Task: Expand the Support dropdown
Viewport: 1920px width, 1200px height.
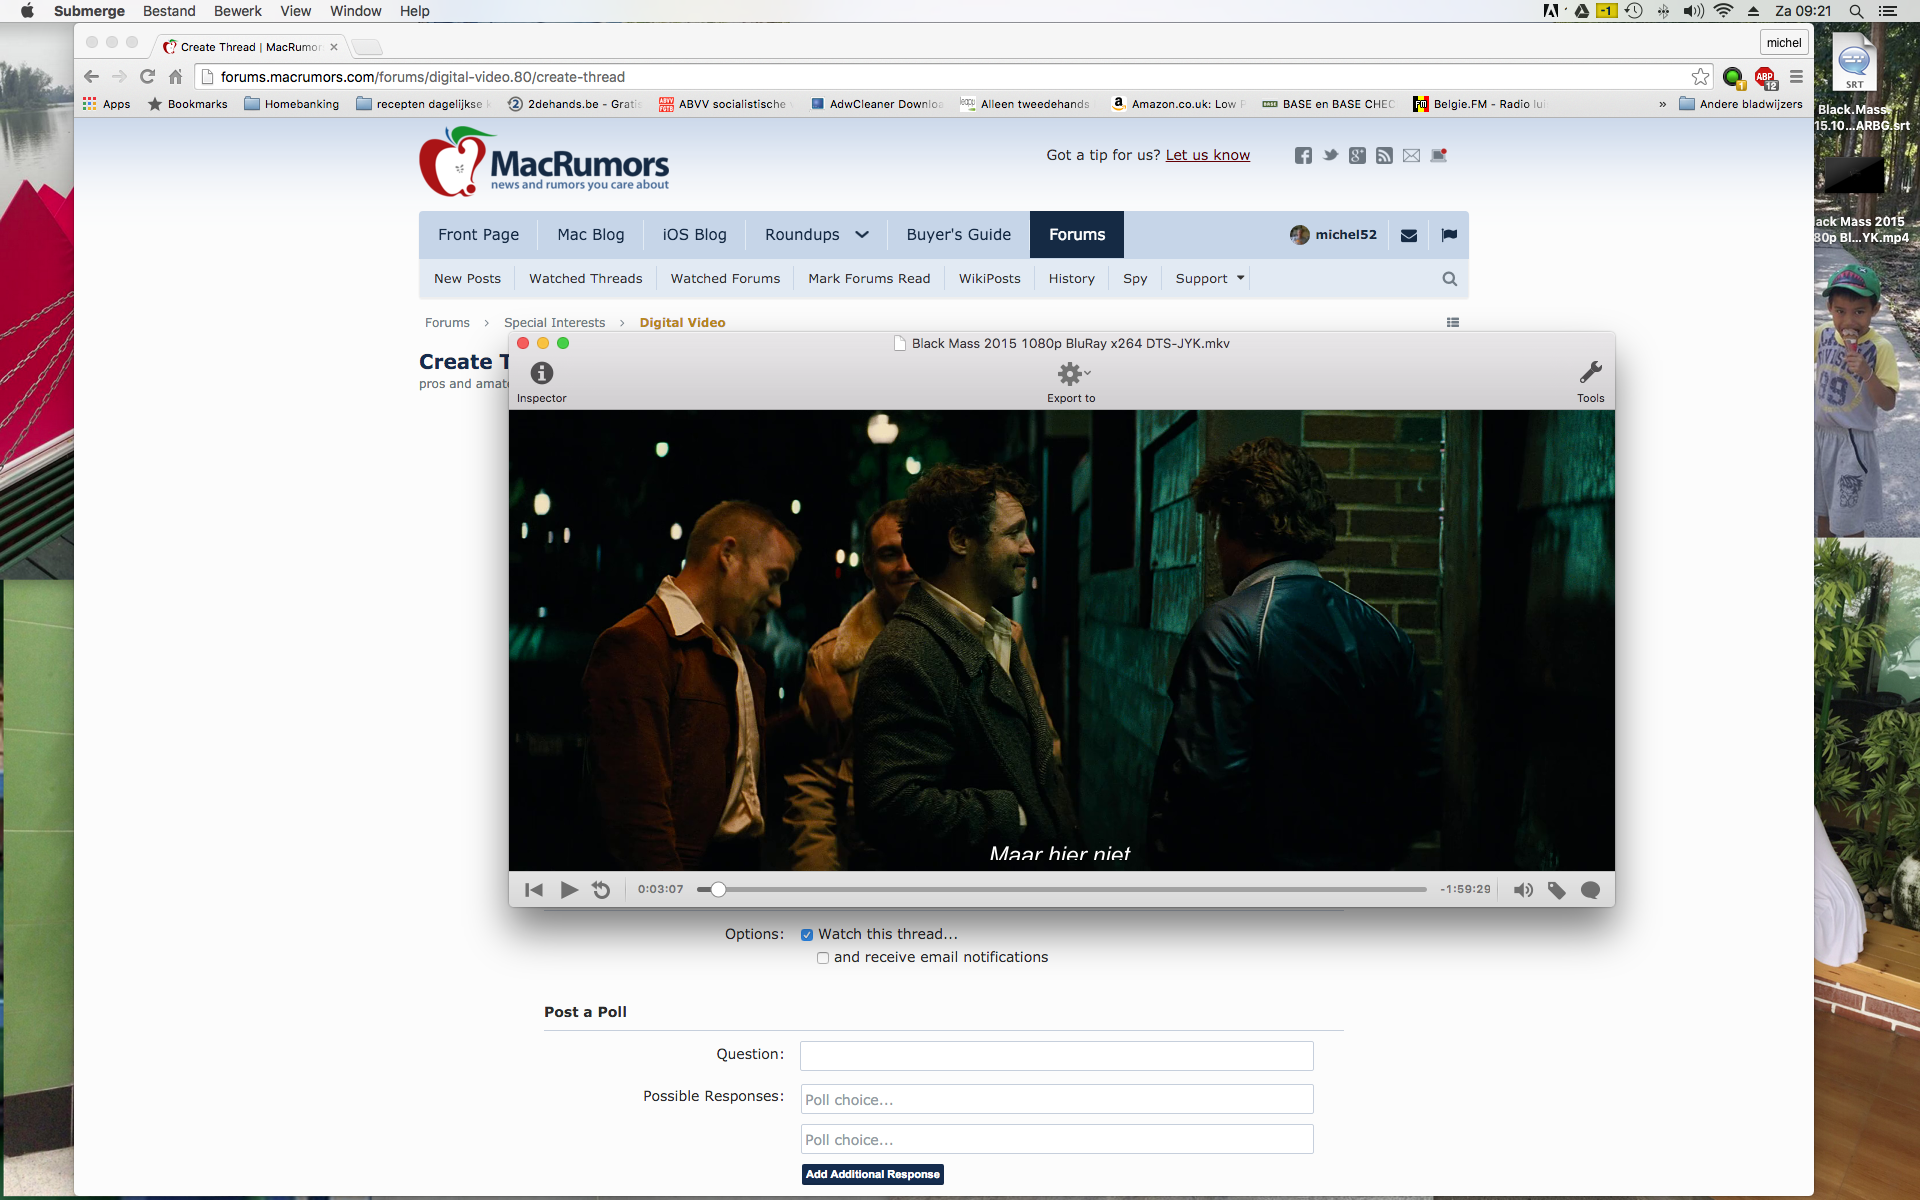Action: click(1210, 278)
